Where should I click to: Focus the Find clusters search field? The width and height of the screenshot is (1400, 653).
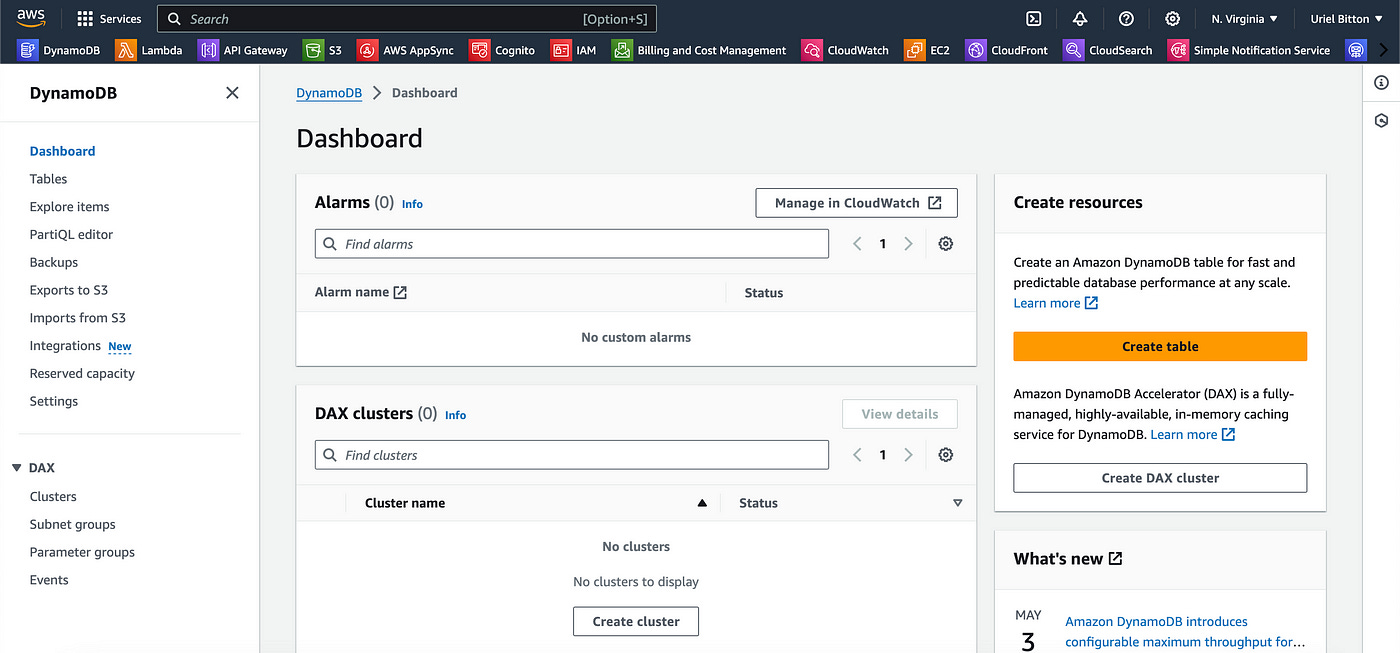(x=572, y=455)
